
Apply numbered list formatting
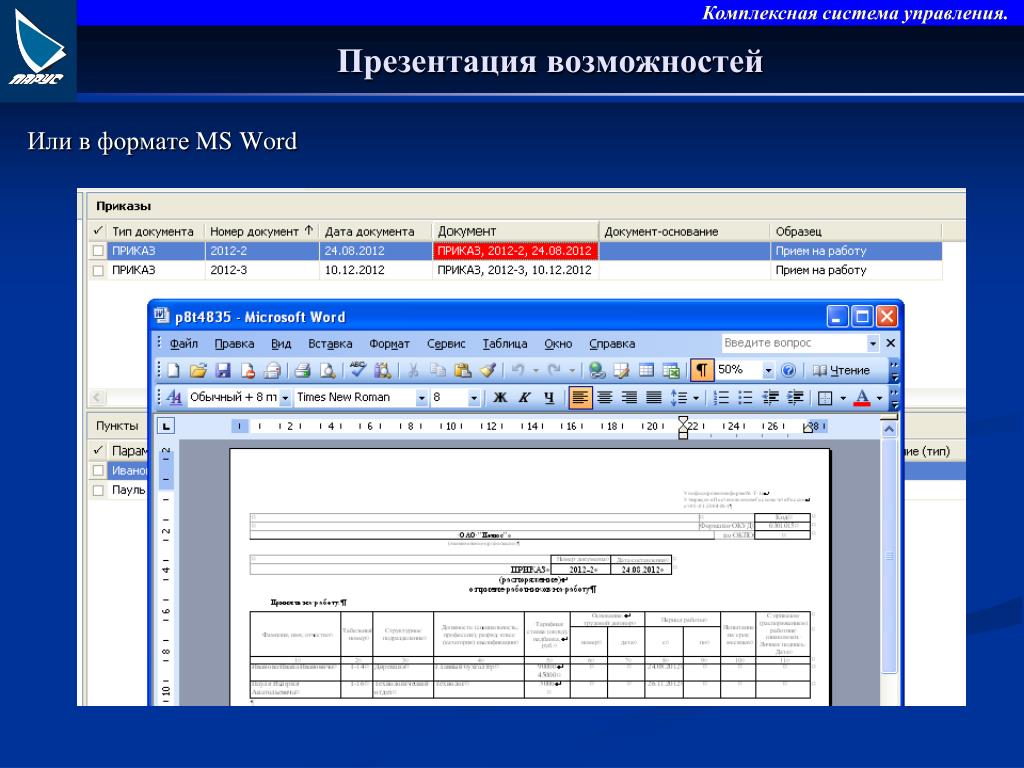click(x=721, y=397)
